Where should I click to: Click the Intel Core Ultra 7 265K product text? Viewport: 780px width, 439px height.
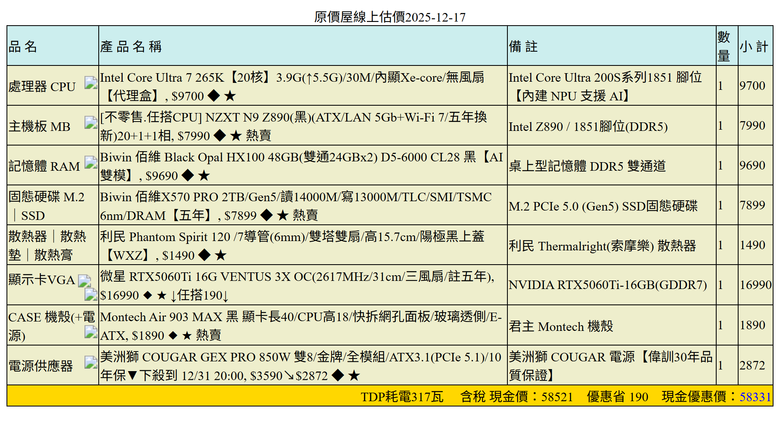point(292,87)
